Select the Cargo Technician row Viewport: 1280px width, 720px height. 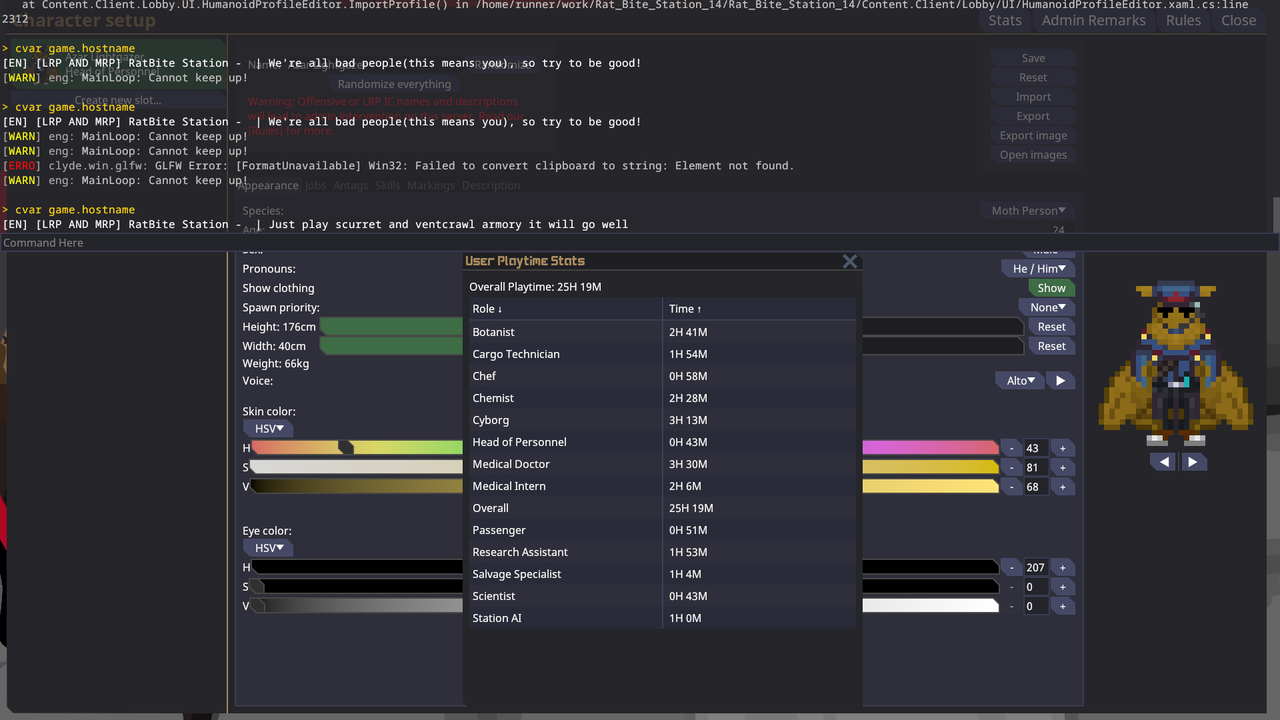coord(663,354)
